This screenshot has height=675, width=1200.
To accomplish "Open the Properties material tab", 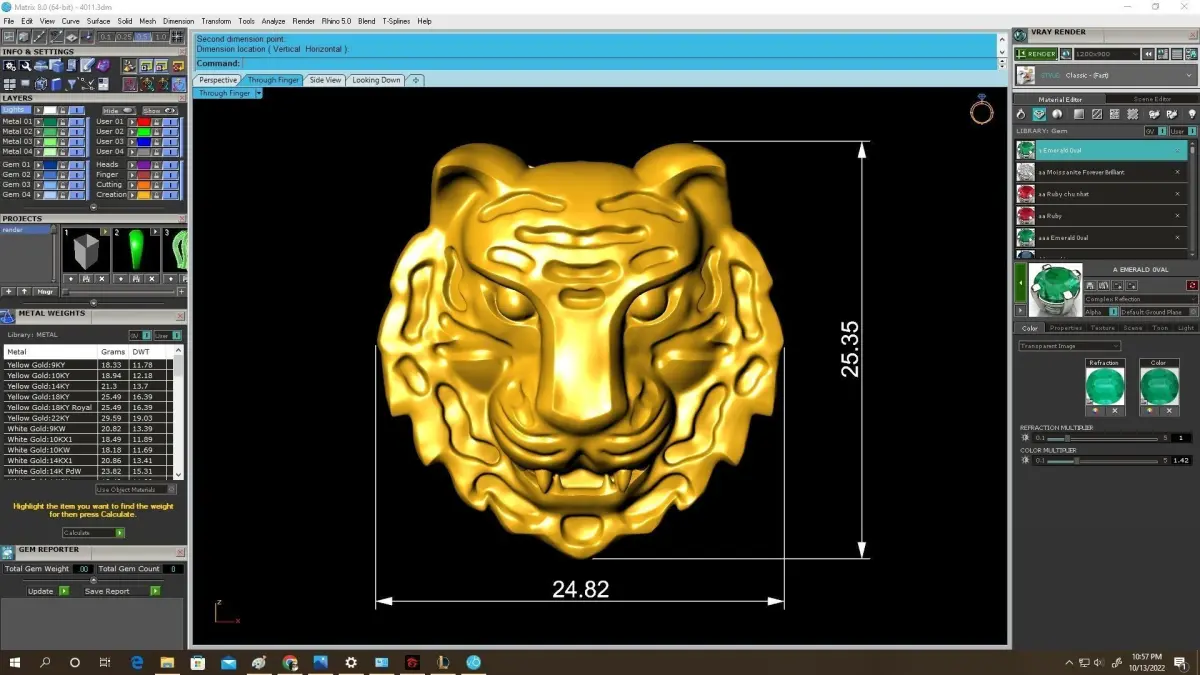I will pyautogui.click(x=1066, y=328).
